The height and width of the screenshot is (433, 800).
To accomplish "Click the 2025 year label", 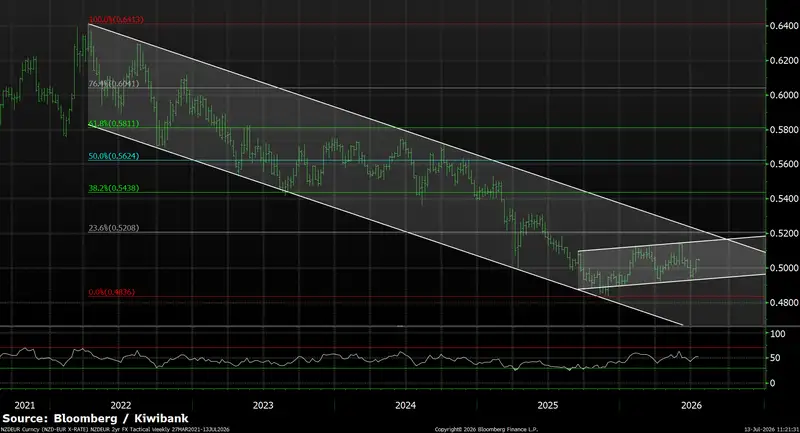I will 547,405.
